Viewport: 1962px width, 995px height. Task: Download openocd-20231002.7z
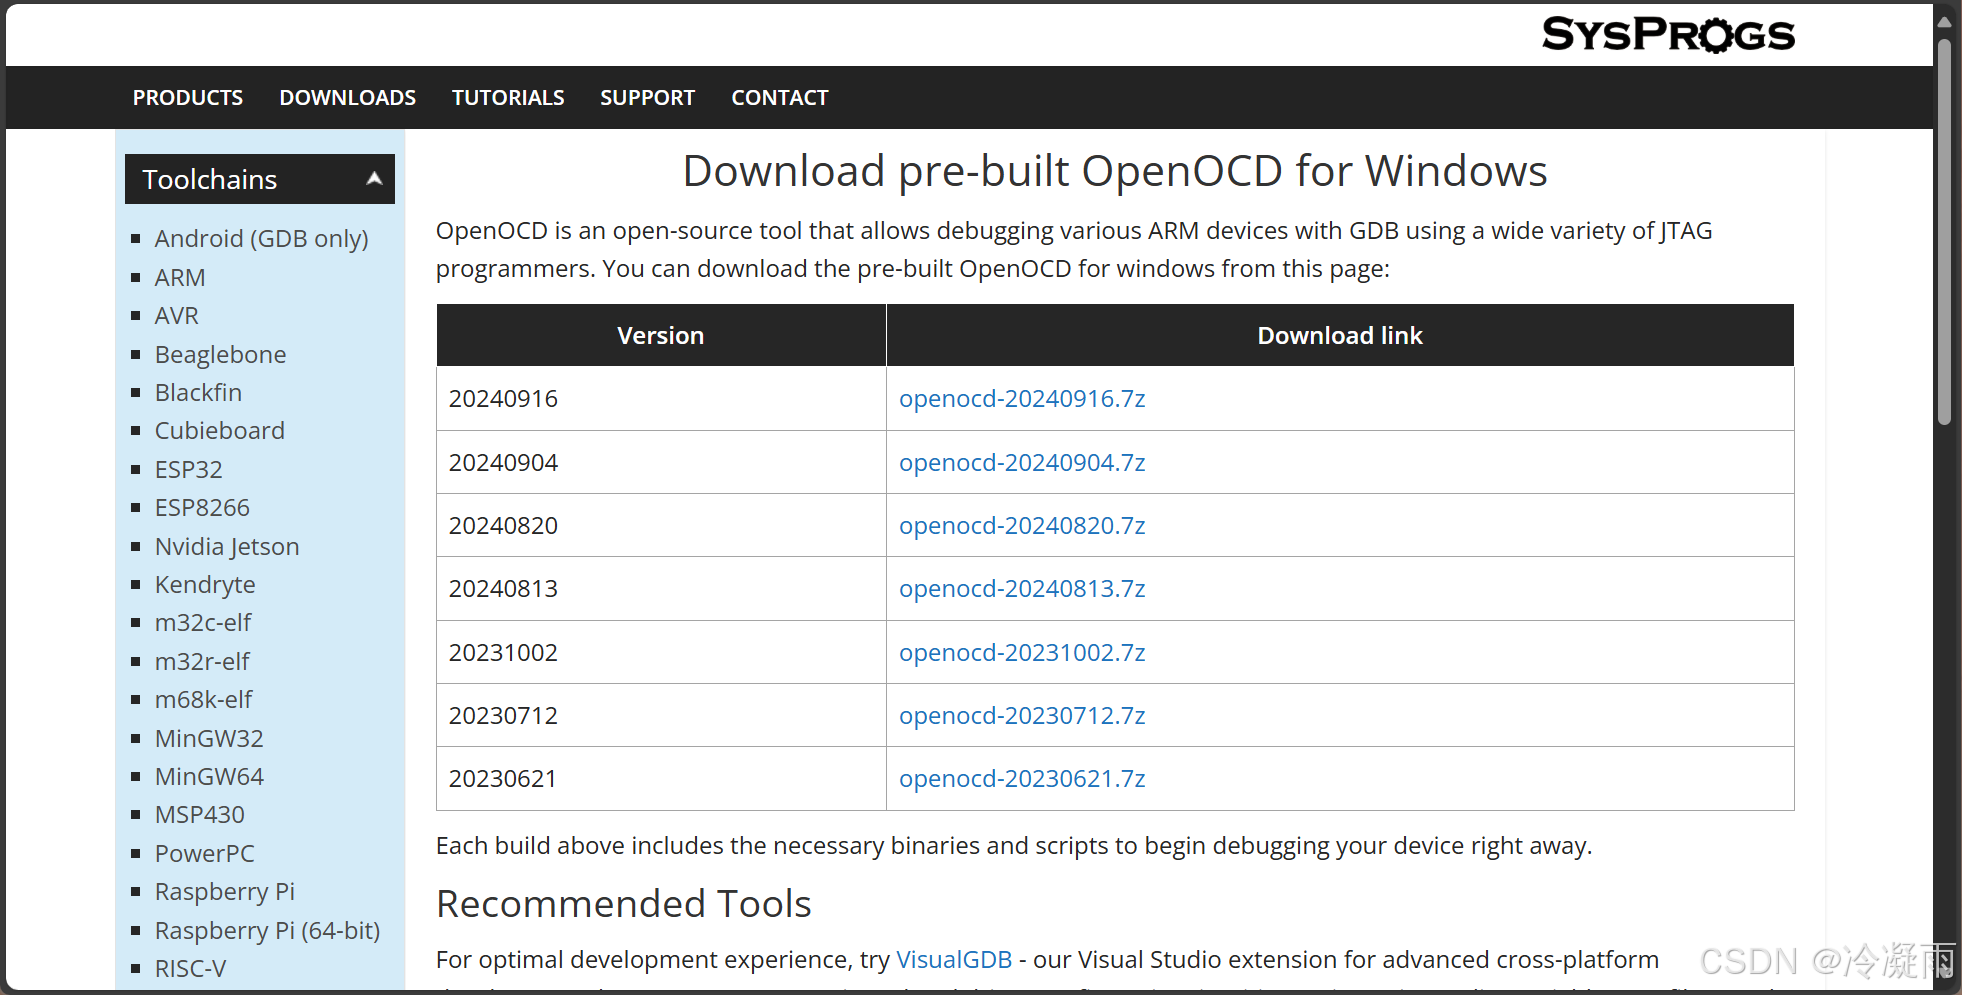pyautogui.click(x=1022, y=653)
